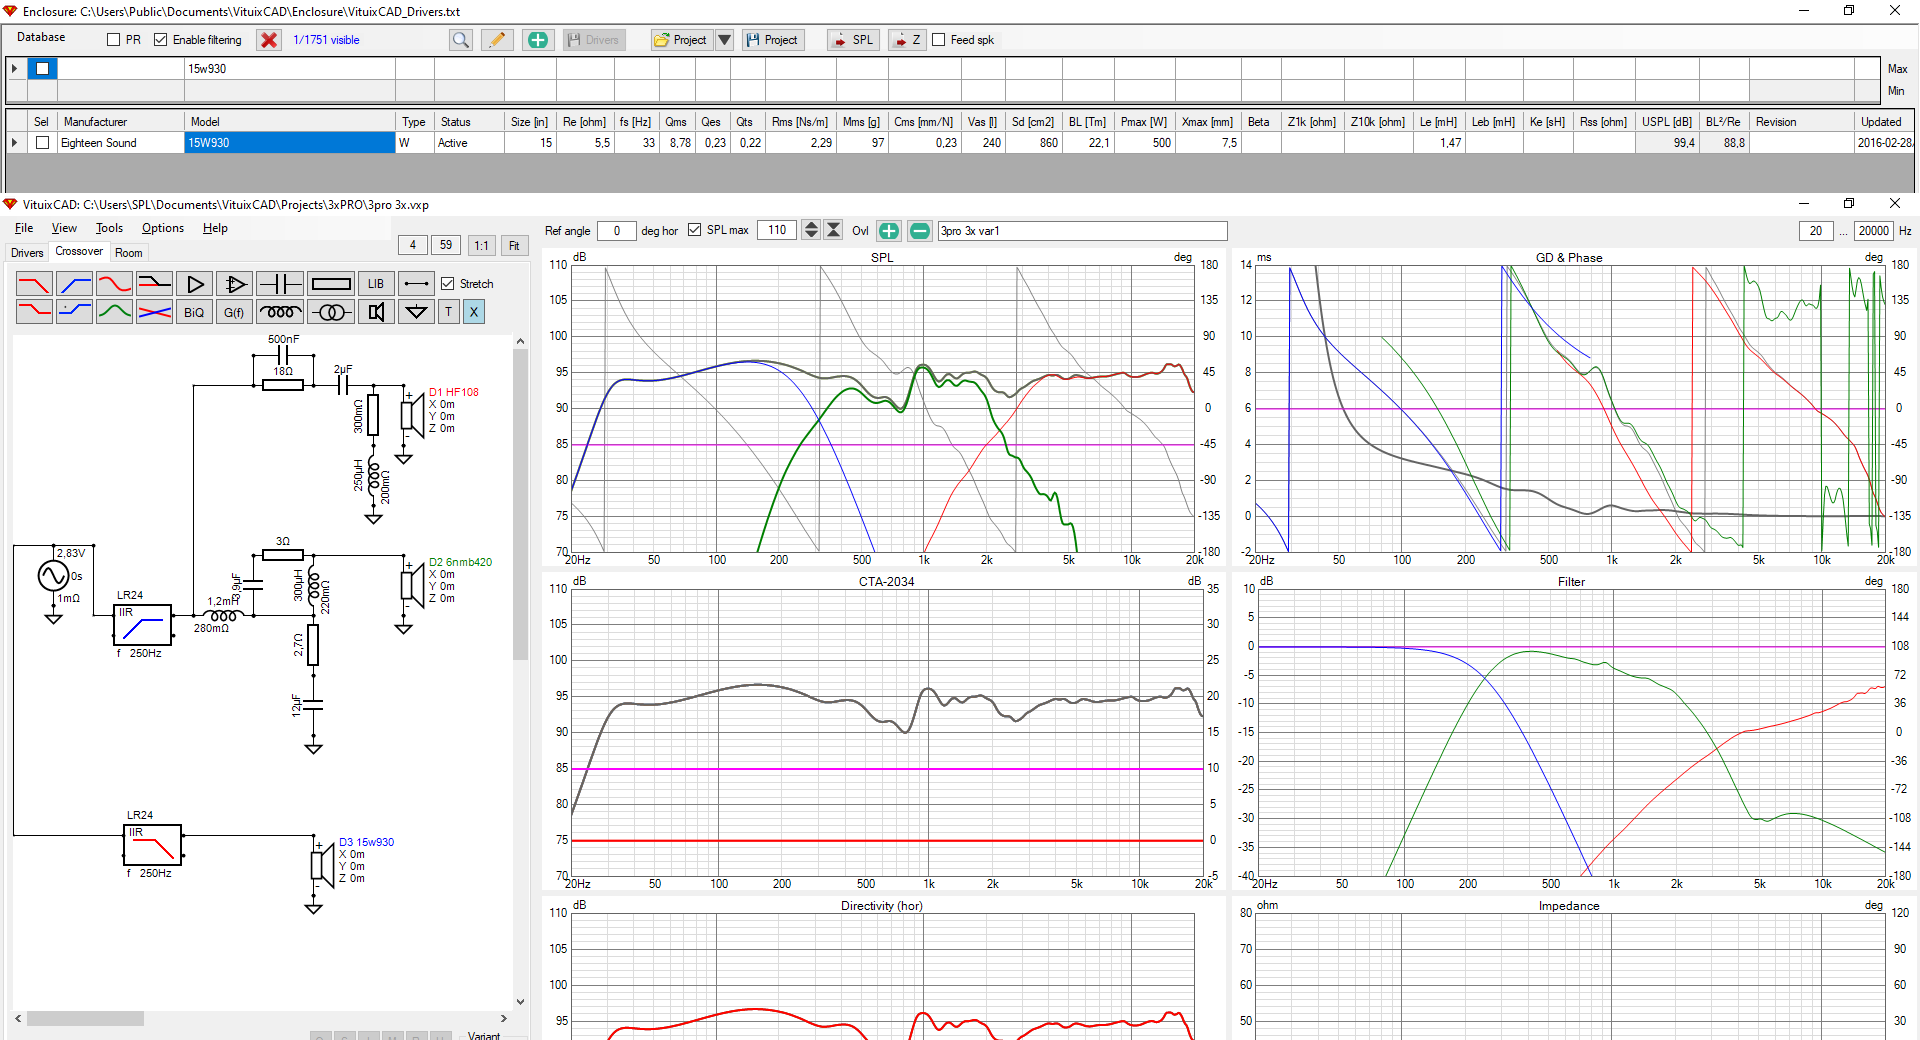Screen dimensions: 1920x1040
Task: Select the blue high-pass filter tool
Action: pos(74,284)
